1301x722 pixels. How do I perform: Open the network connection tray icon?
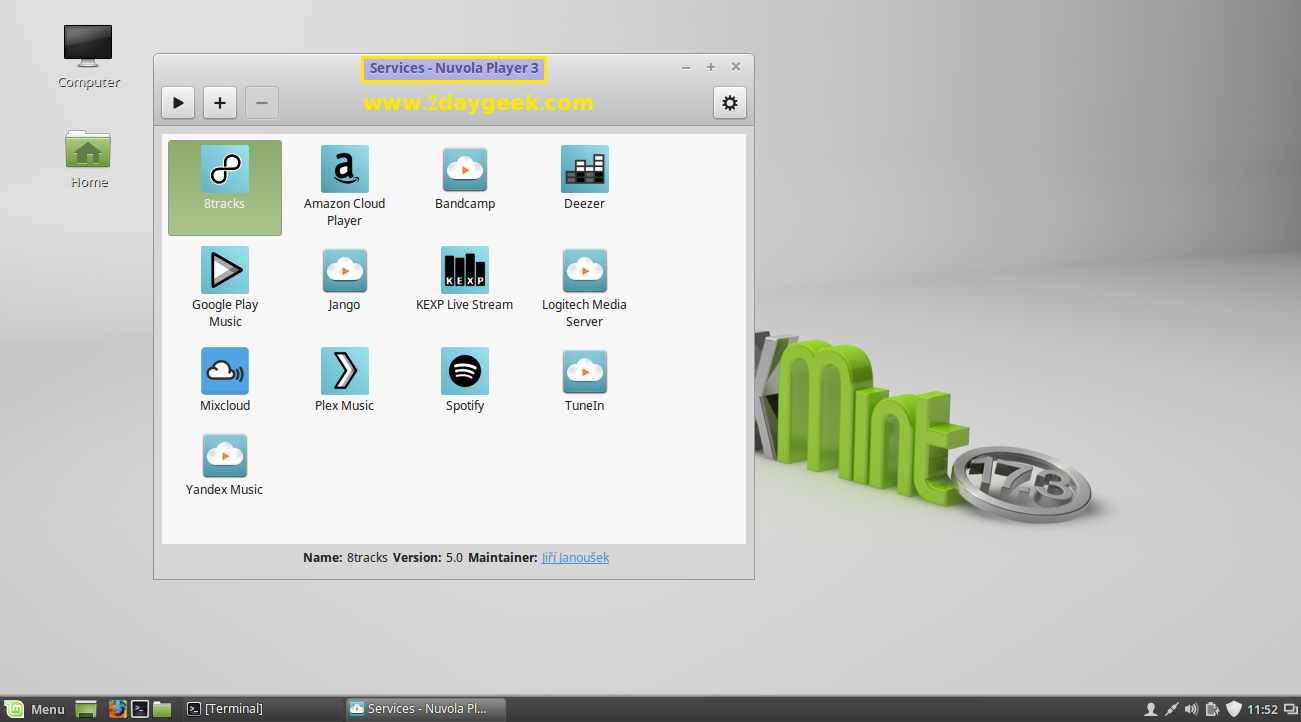(x=1171, y=709)
